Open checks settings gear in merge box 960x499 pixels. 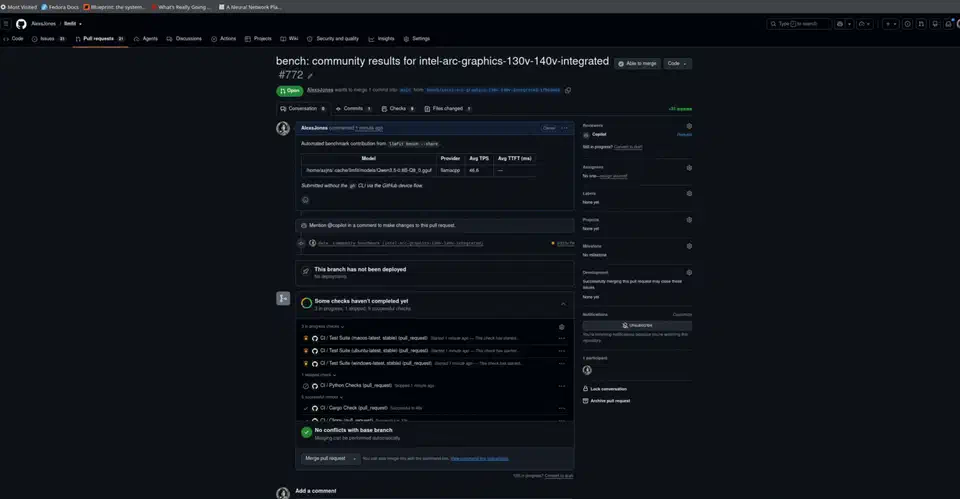tap(561, 327)
